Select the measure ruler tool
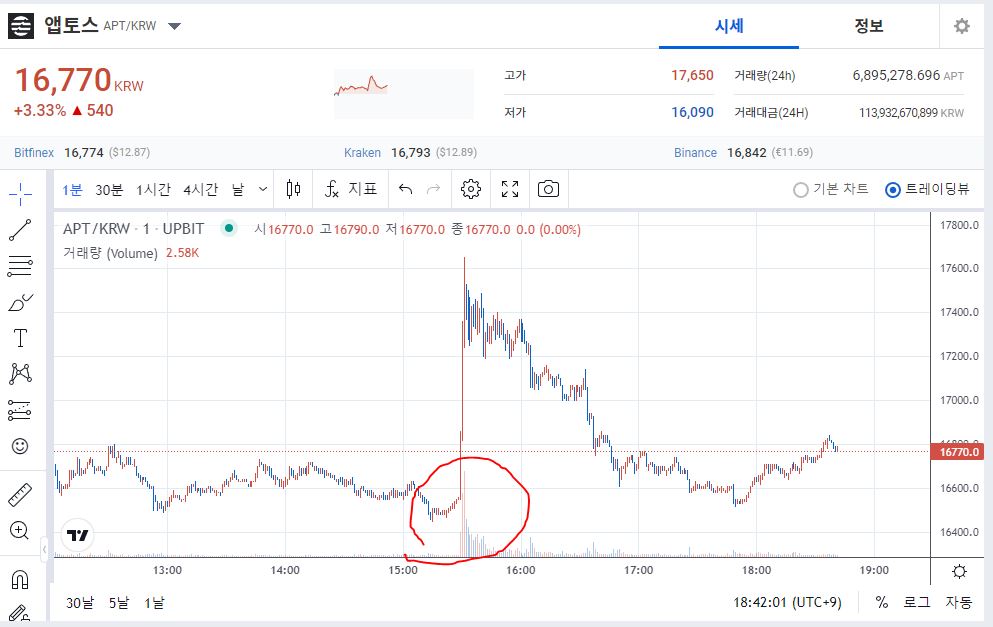This screenshot has height=627, width=993. (x=21, y=493)
